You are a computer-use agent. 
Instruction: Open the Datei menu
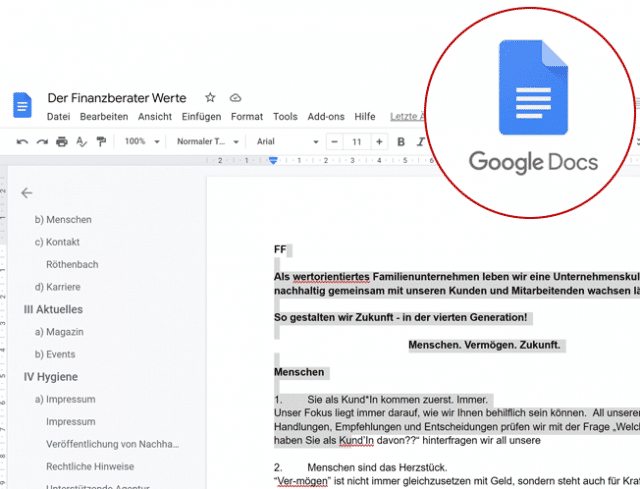coord(58,117)
